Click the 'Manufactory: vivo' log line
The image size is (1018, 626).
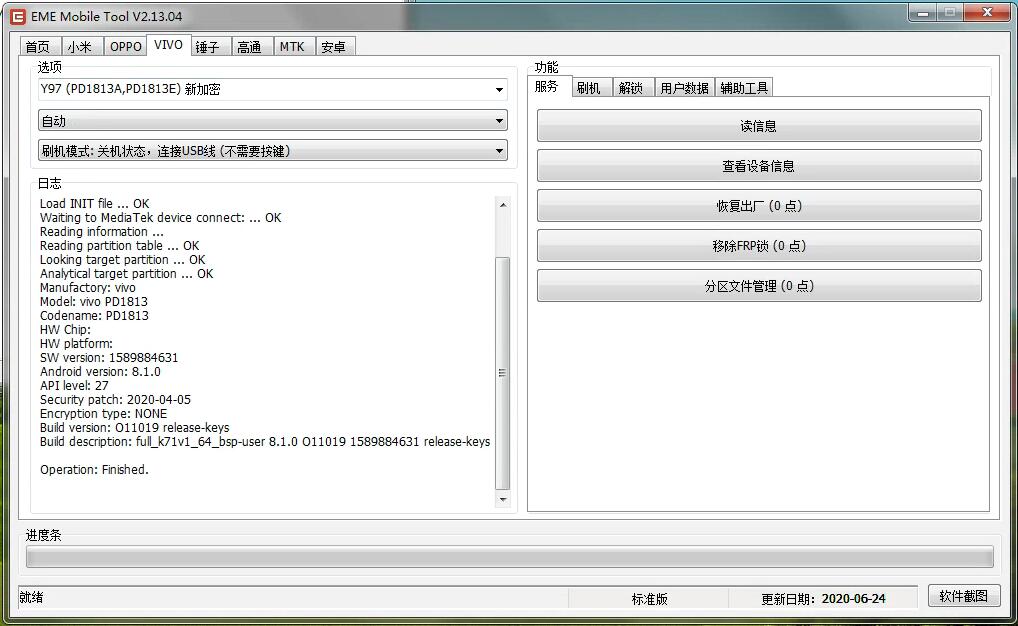tap(88, 288)
